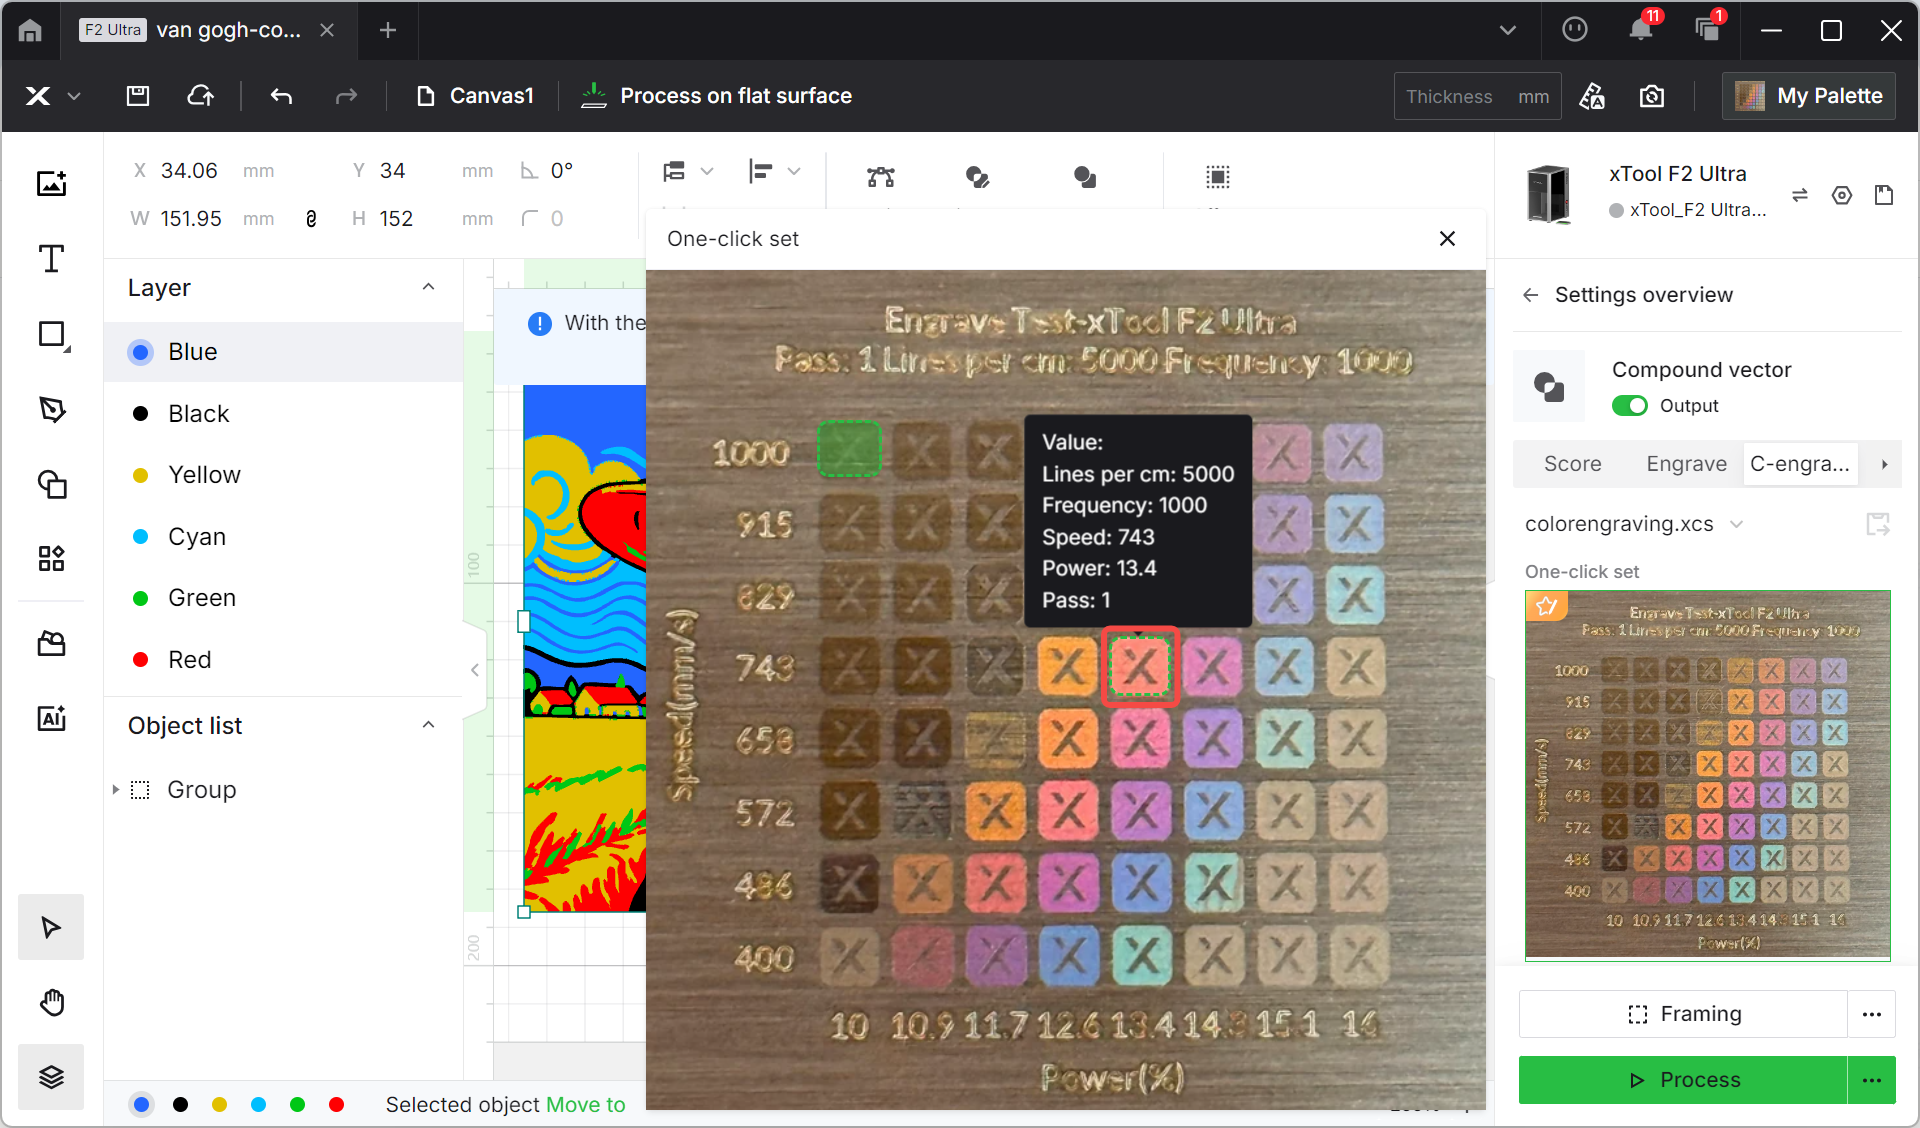The height and width of the screenshot is (1128, 1920).
Task: Activate the Select arrow tool
Action: 51,927
